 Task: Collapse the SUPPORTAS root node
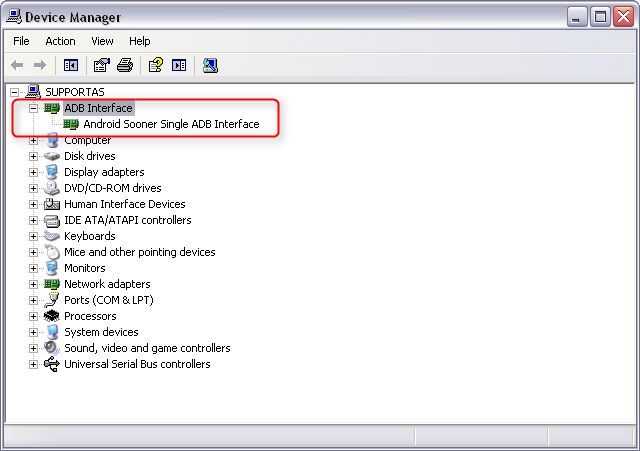(x=14, y=92)
